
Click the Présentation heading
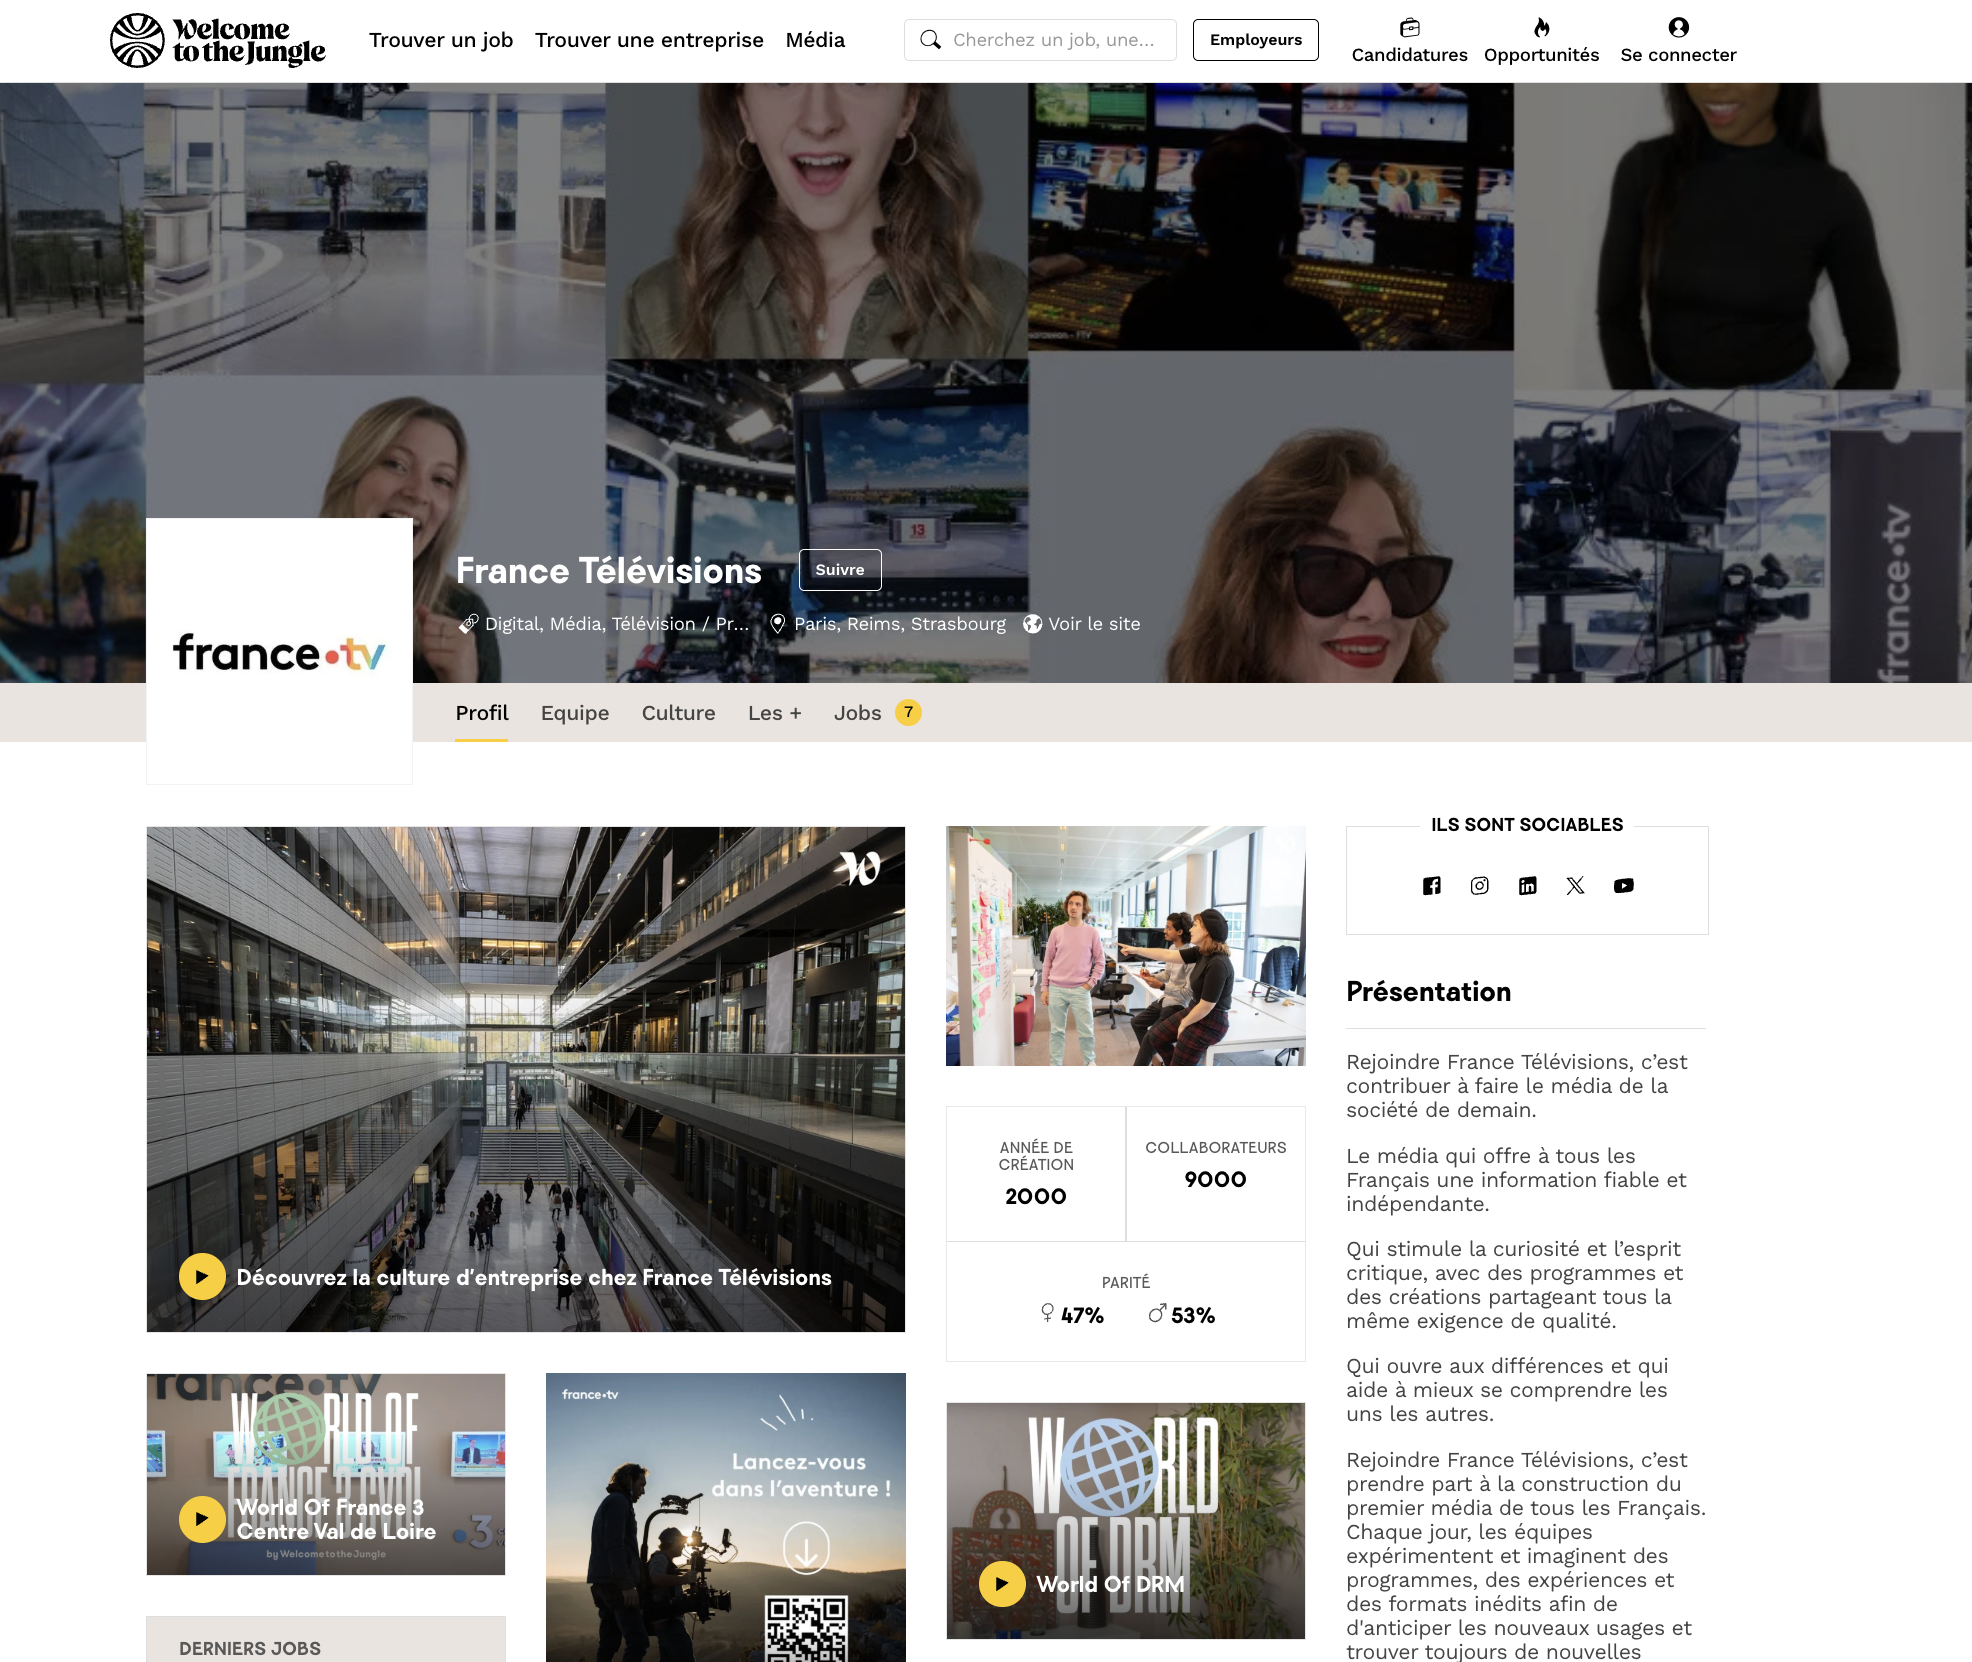coord(1428,992)
